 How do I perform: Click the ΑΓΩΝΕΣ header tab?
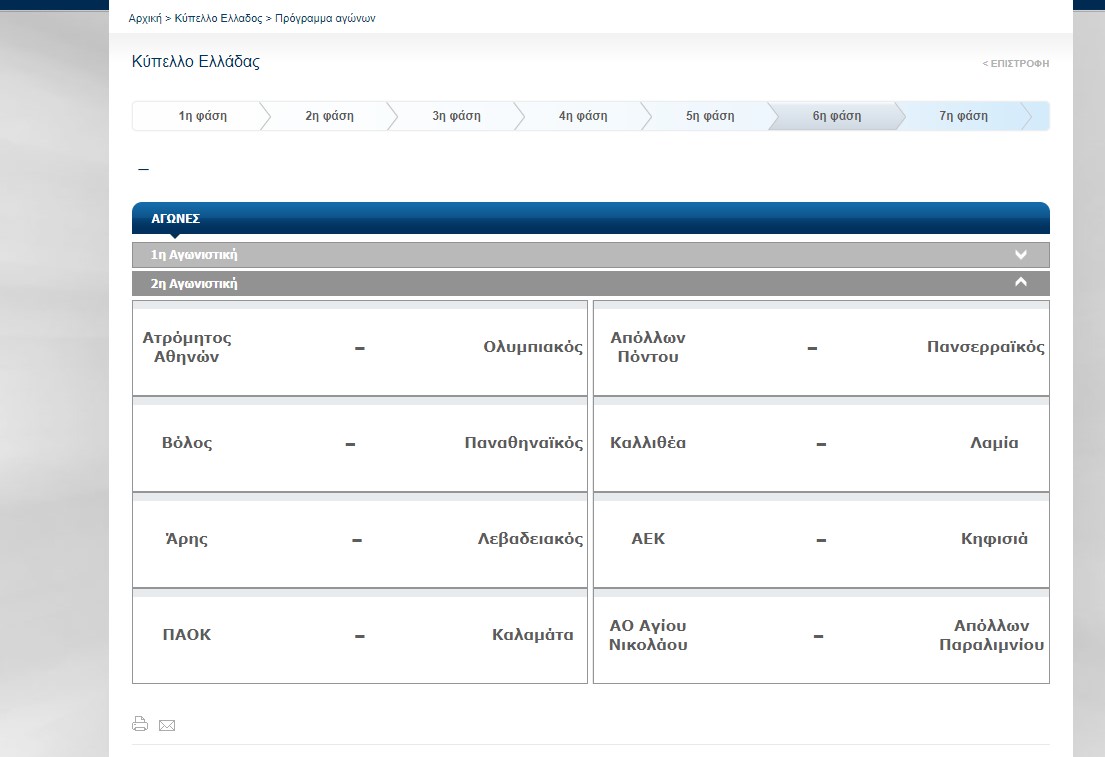point(175,219)
